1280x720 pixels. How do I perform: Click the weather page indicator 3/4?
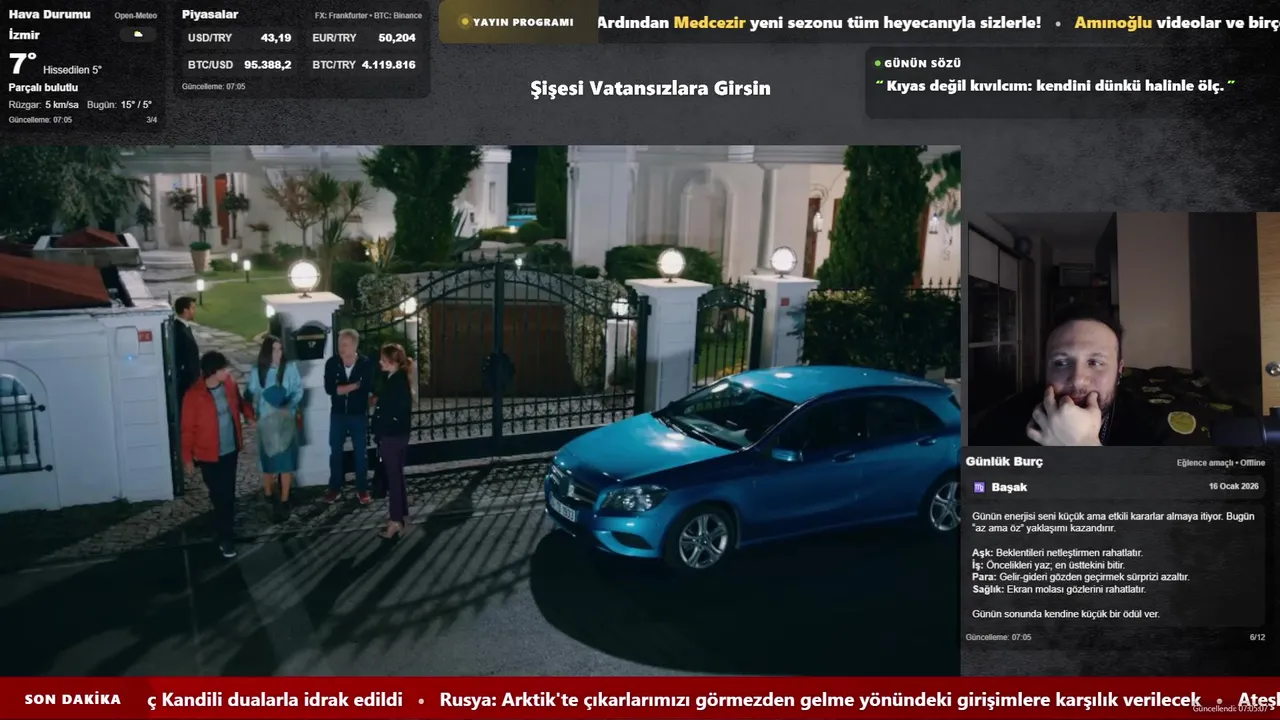click(152, 120)
